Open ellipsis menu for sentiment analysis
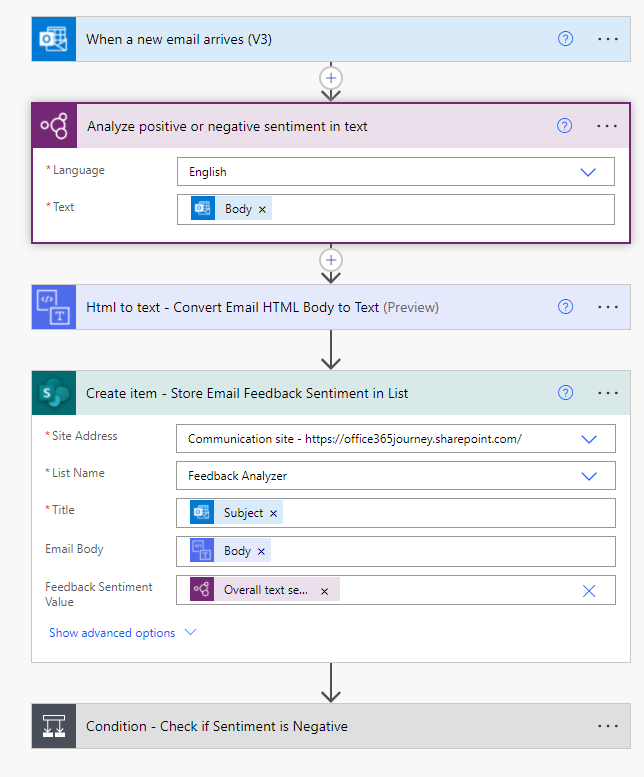 pos(607,126)
